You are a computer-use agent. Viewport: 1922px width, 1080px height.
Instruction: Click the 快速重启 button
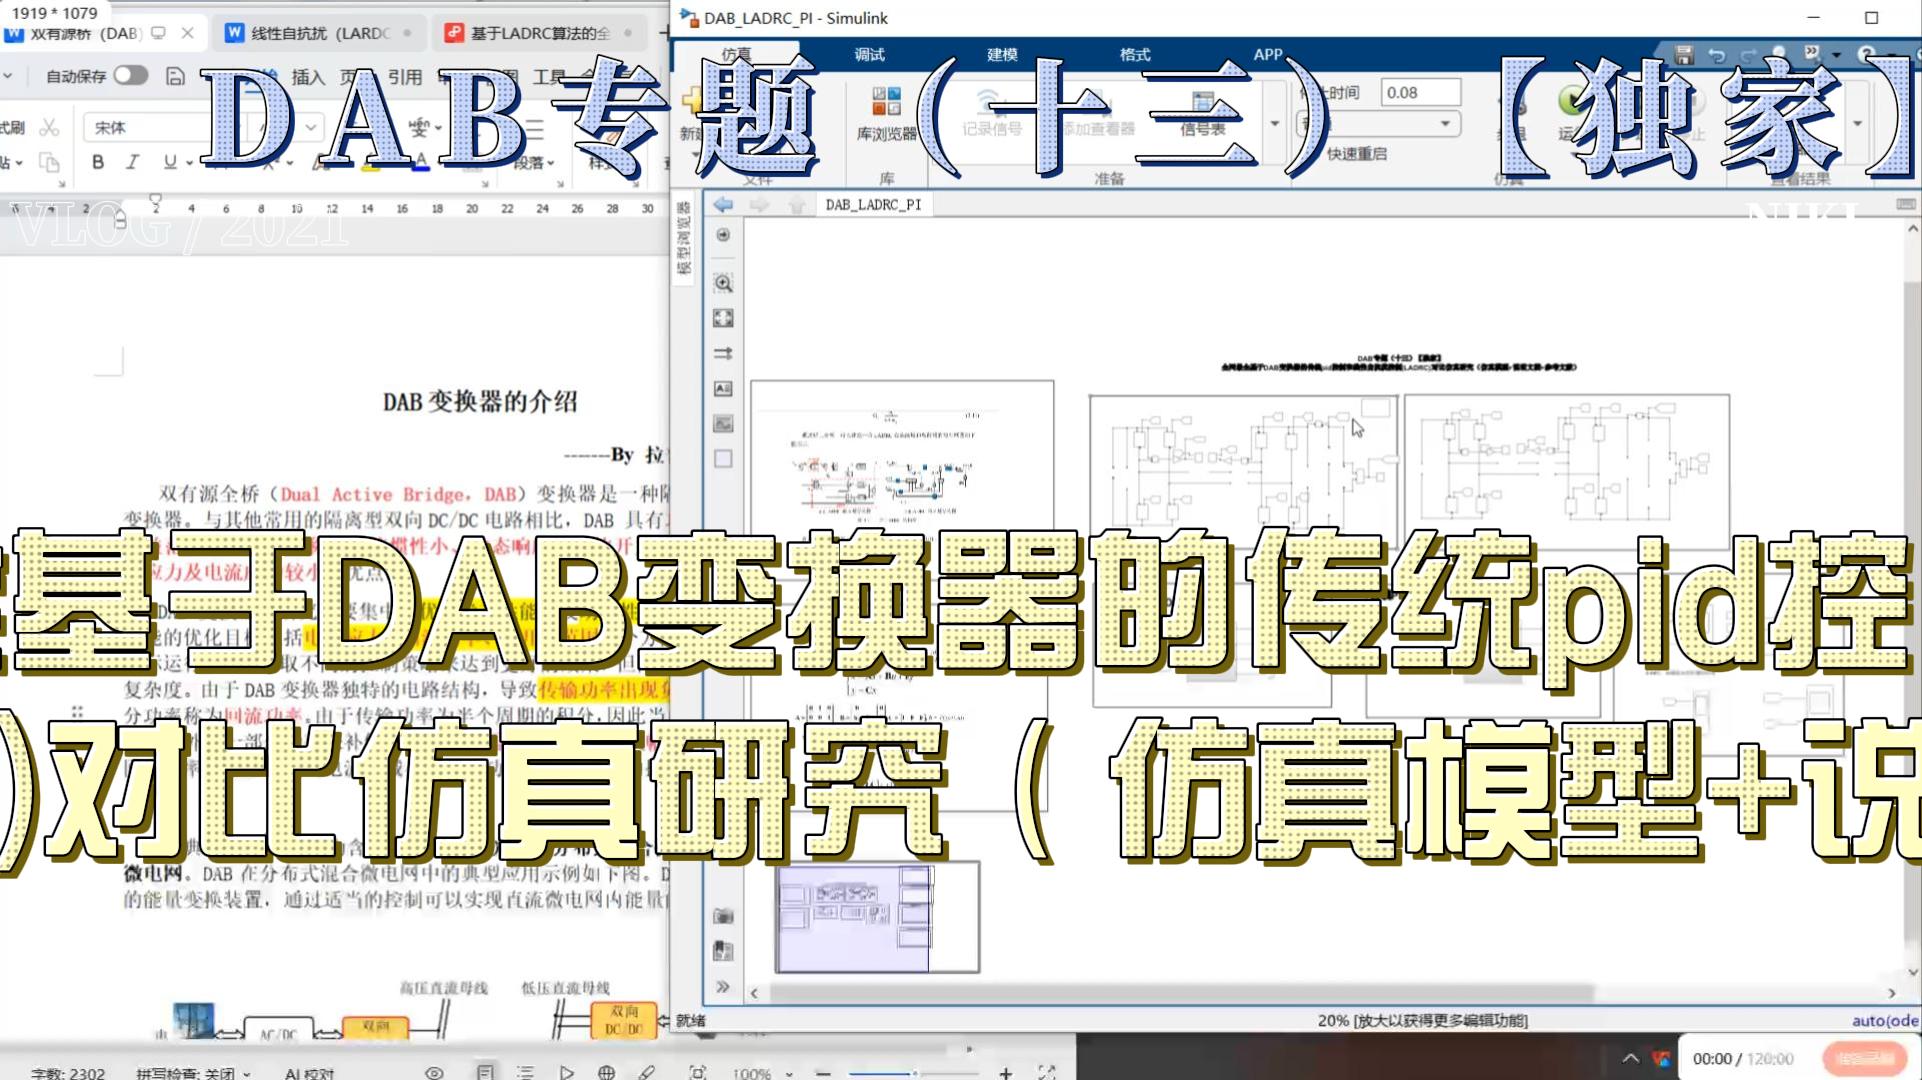[x=1356, y=153]
